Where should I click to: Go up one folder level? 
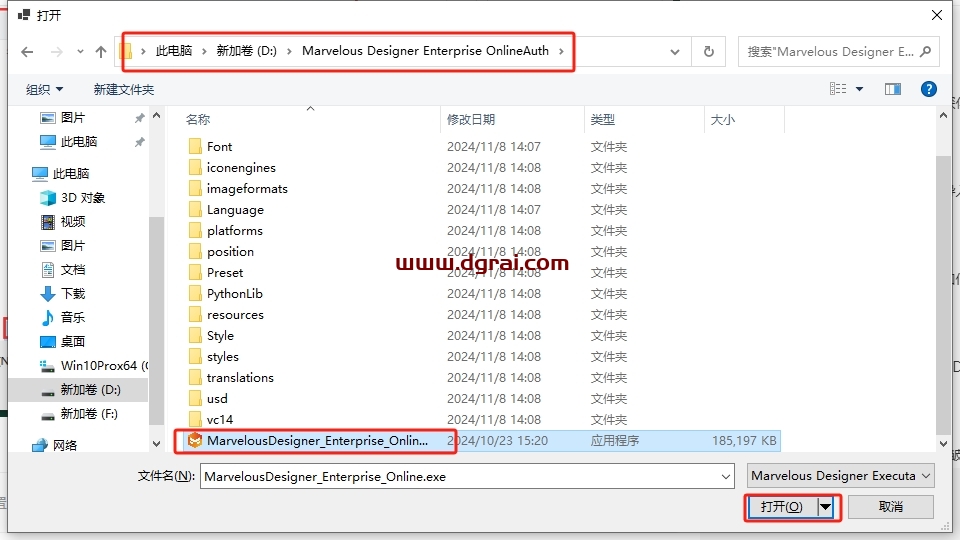tap(101, 52)
